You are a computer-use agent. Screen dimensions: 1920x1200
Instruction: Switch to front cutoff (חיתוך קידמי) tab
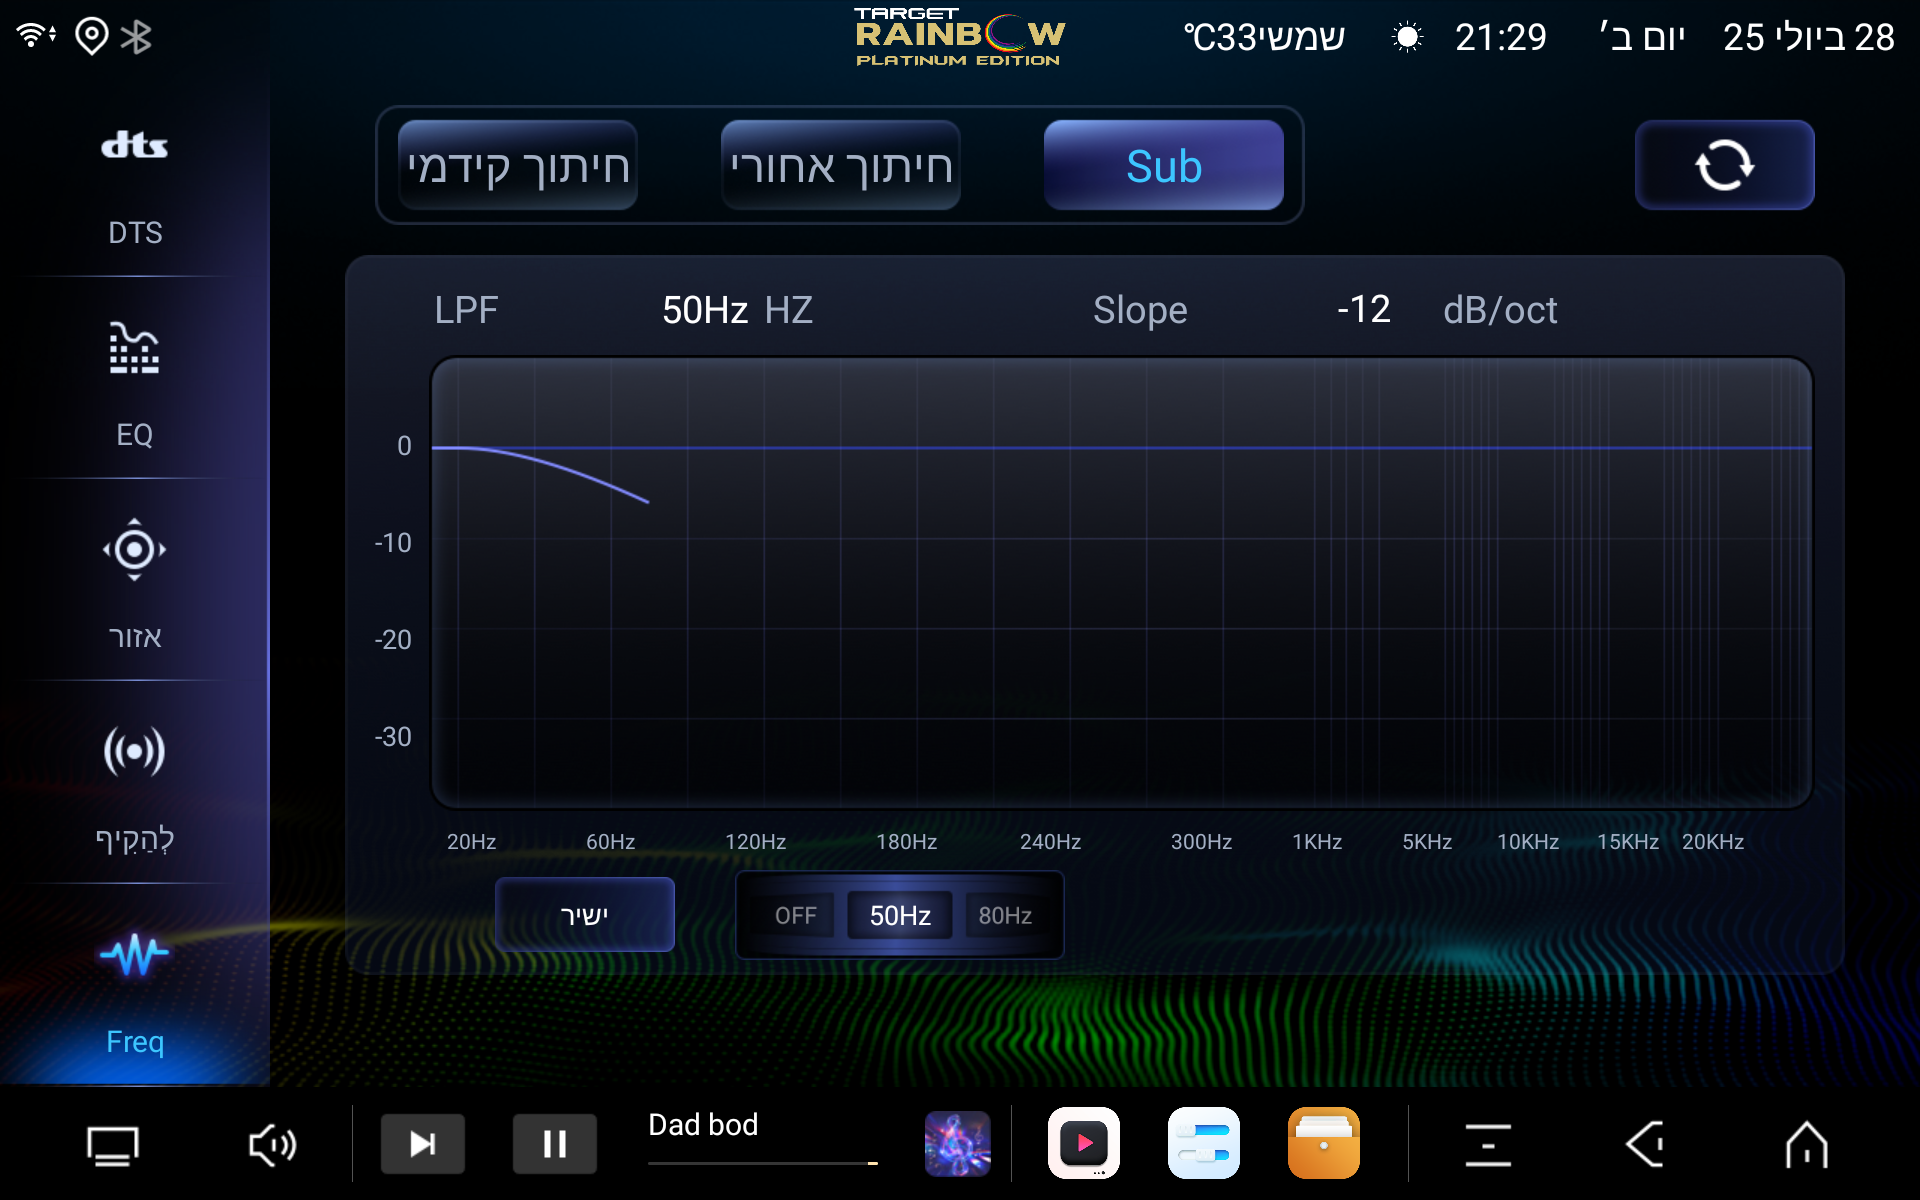pos(518,165)
